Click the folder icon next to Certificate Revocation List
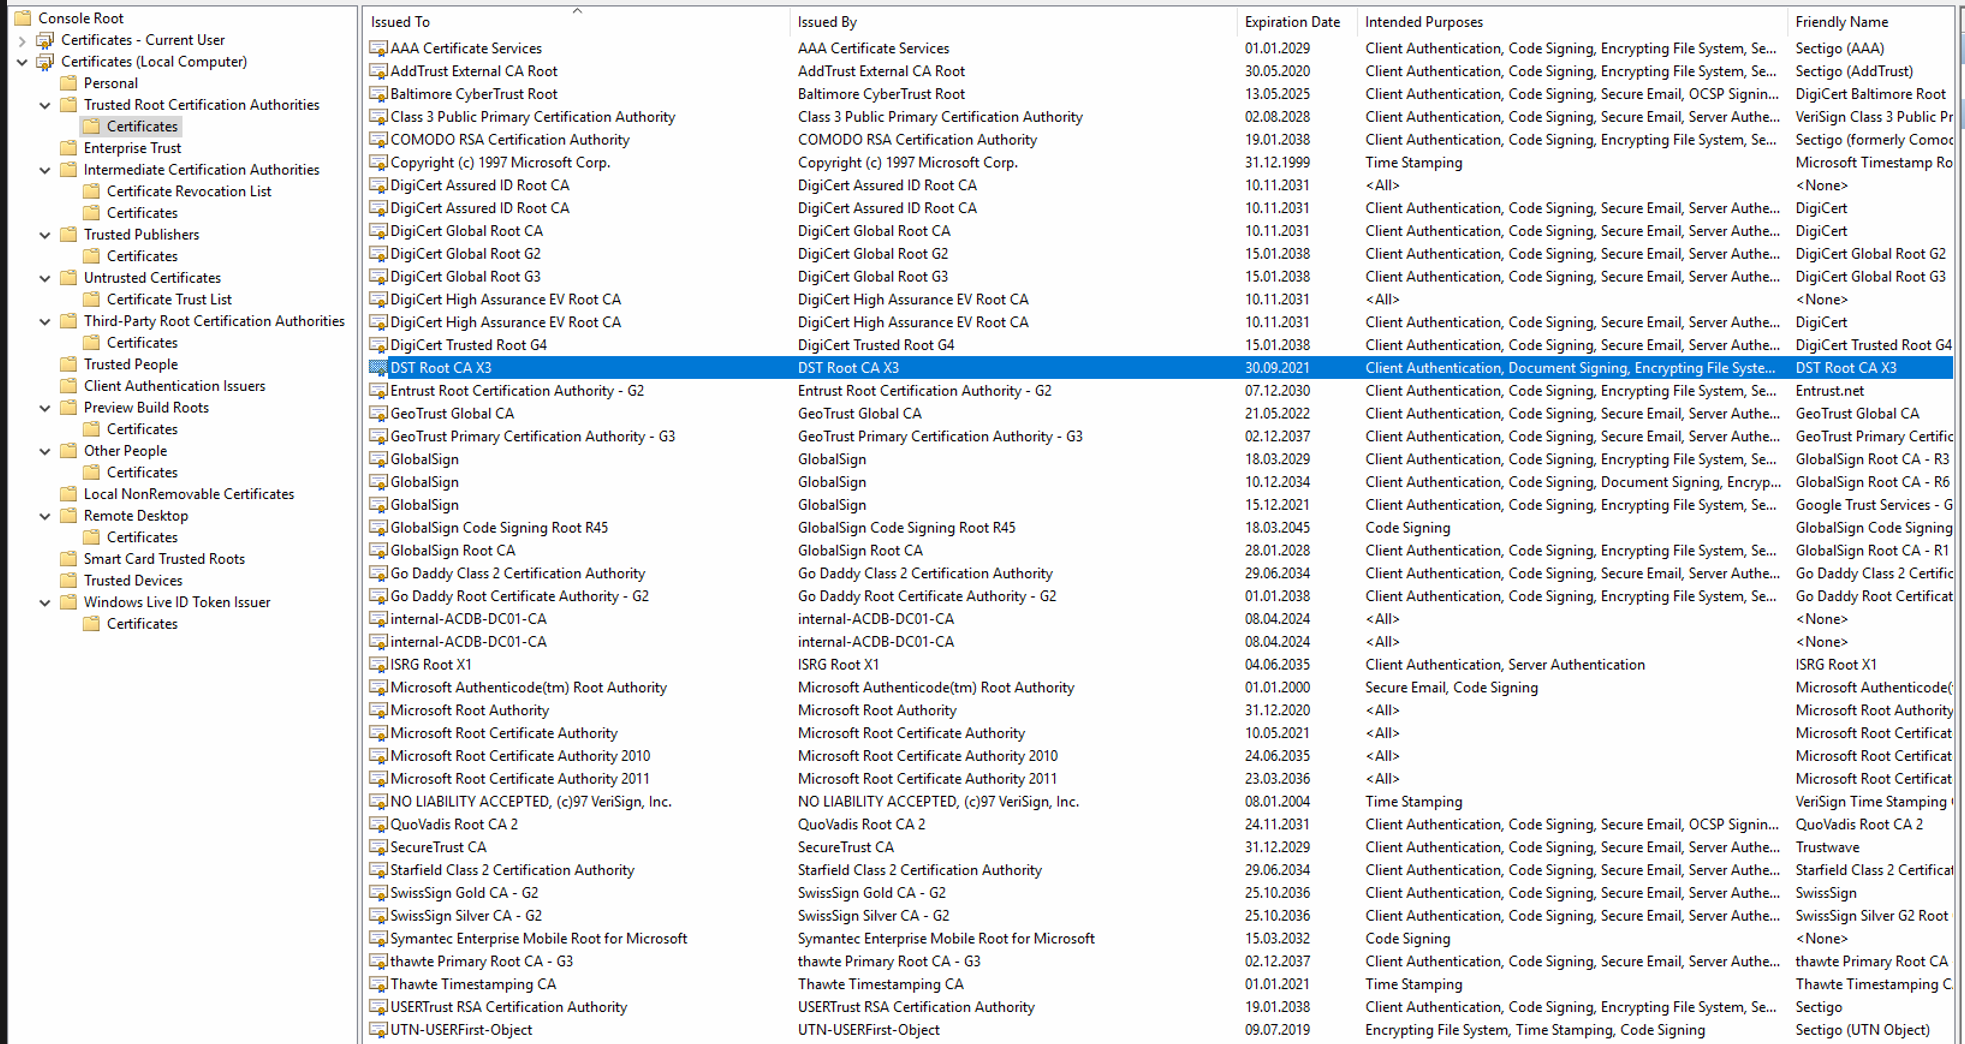 coord(92,191)
